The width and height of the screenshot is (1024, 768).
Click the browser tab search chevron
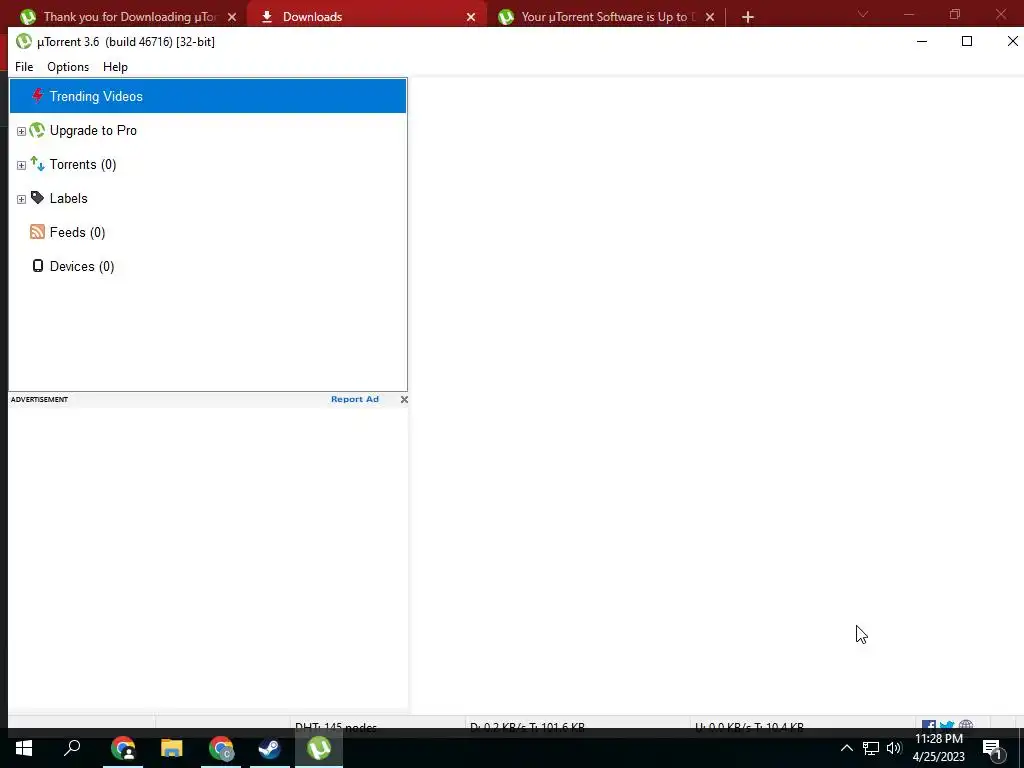pos(863,14)
